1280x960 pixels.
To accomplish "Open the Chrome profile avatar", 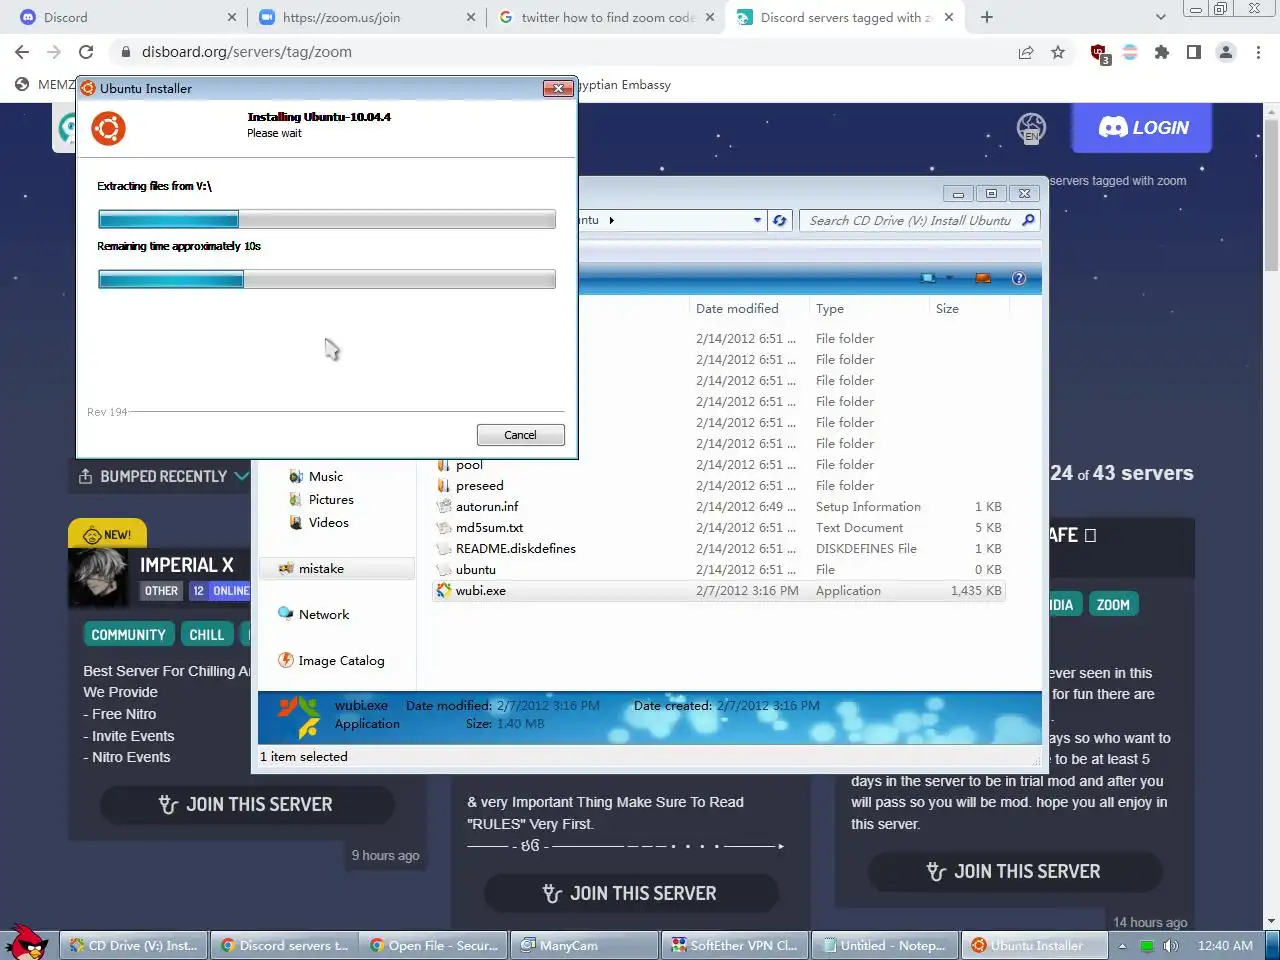I will coord(1226,52).
